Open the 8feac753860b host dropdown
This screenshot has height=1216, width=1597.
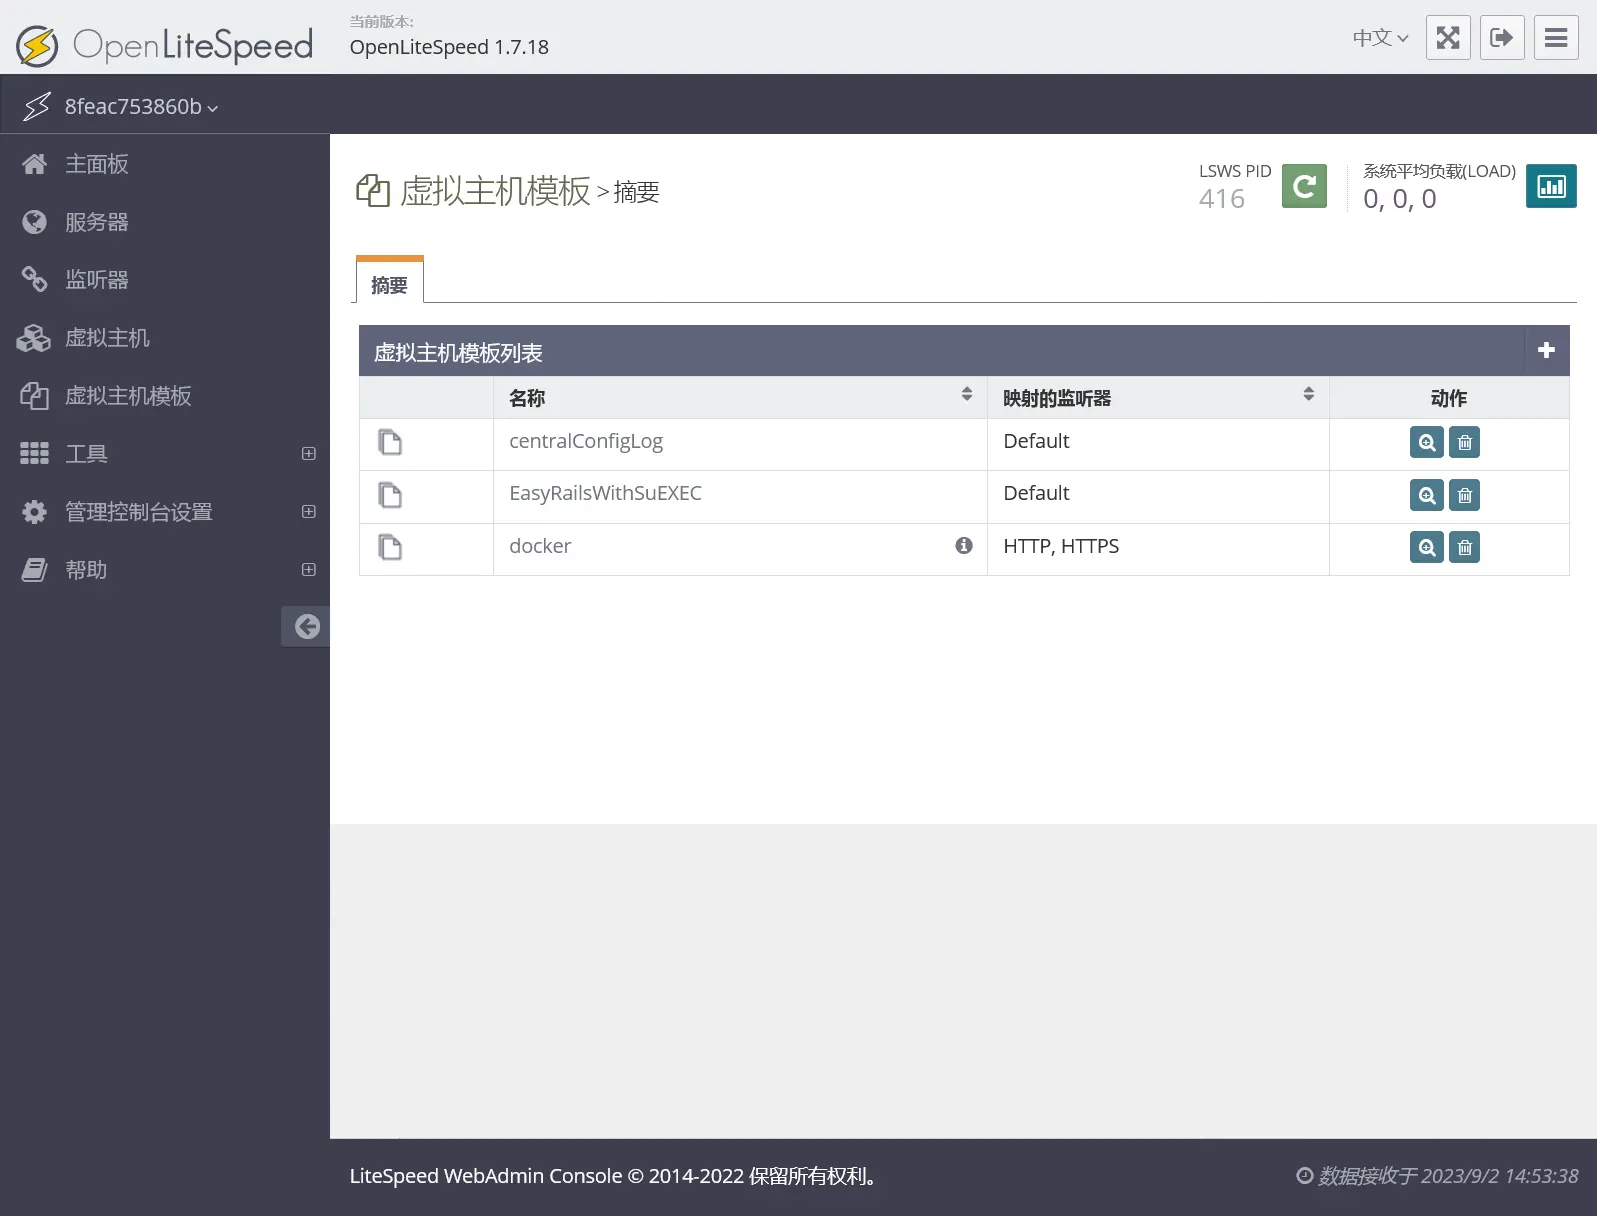[x=141, y=106]
